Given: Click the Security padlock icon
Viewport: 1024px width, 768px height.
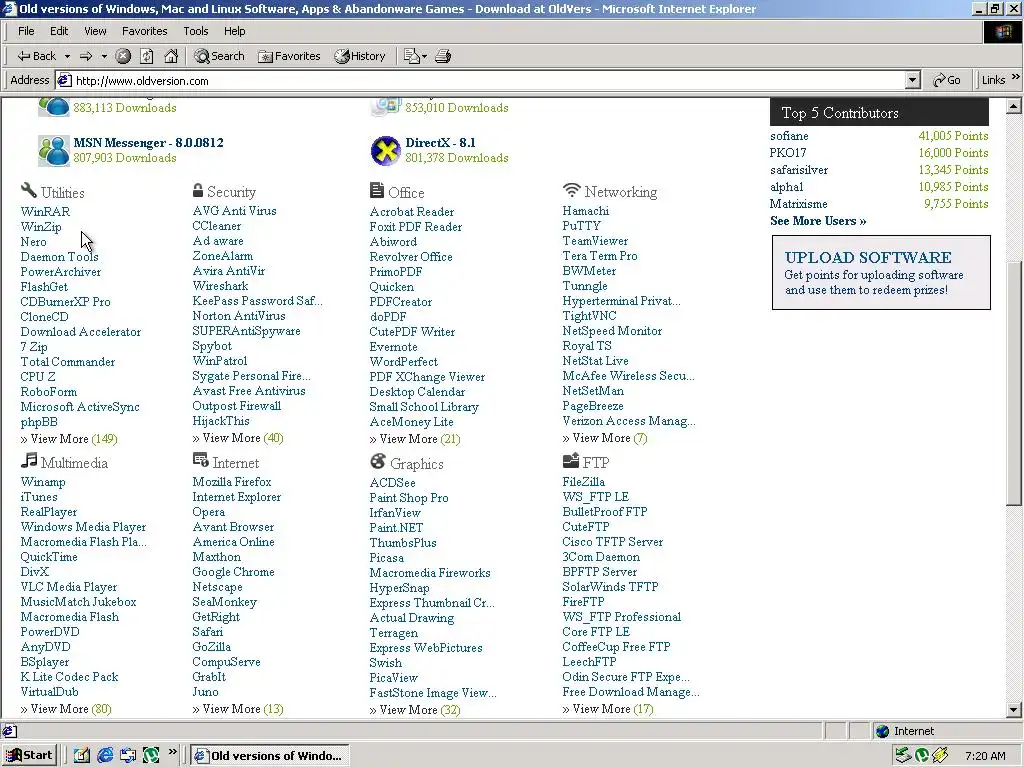Looking at the screenshot, I should pos(198,190).
